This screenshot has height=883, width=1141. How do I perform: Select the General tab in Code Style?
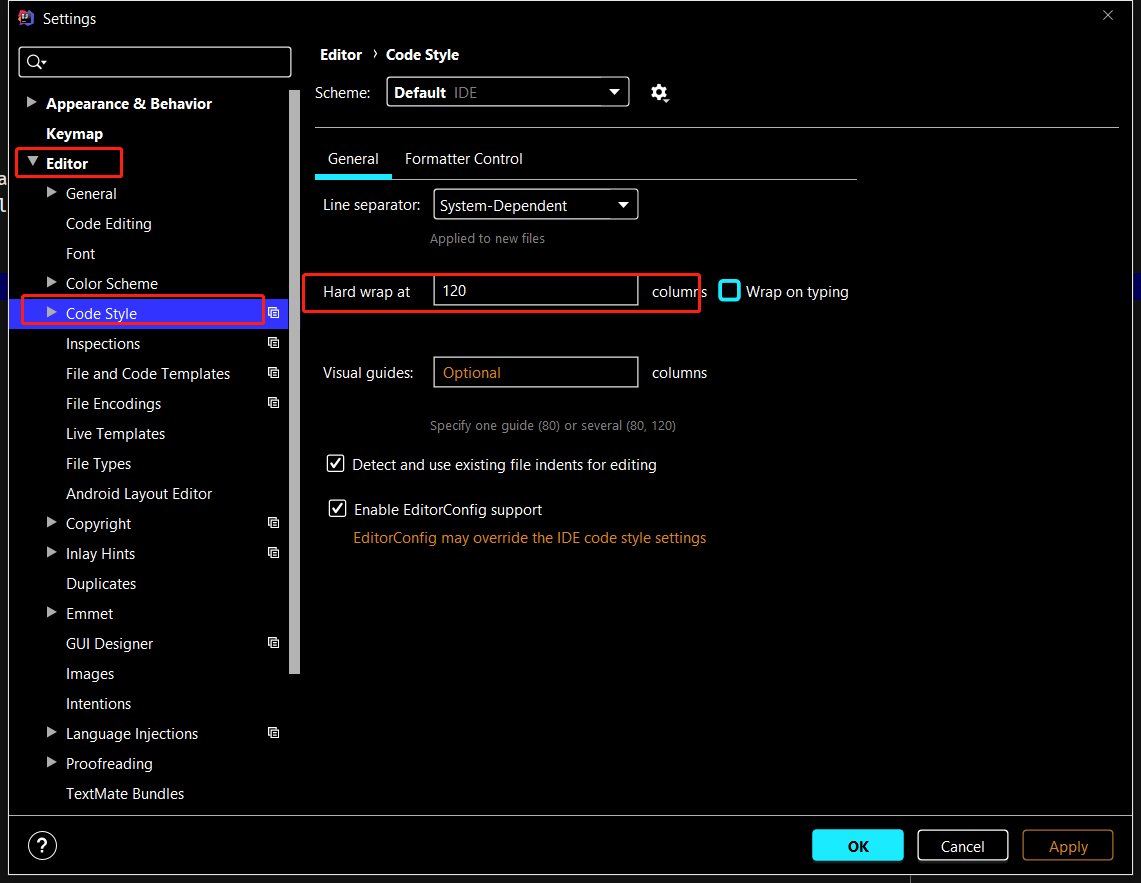(x=353, y=159)
